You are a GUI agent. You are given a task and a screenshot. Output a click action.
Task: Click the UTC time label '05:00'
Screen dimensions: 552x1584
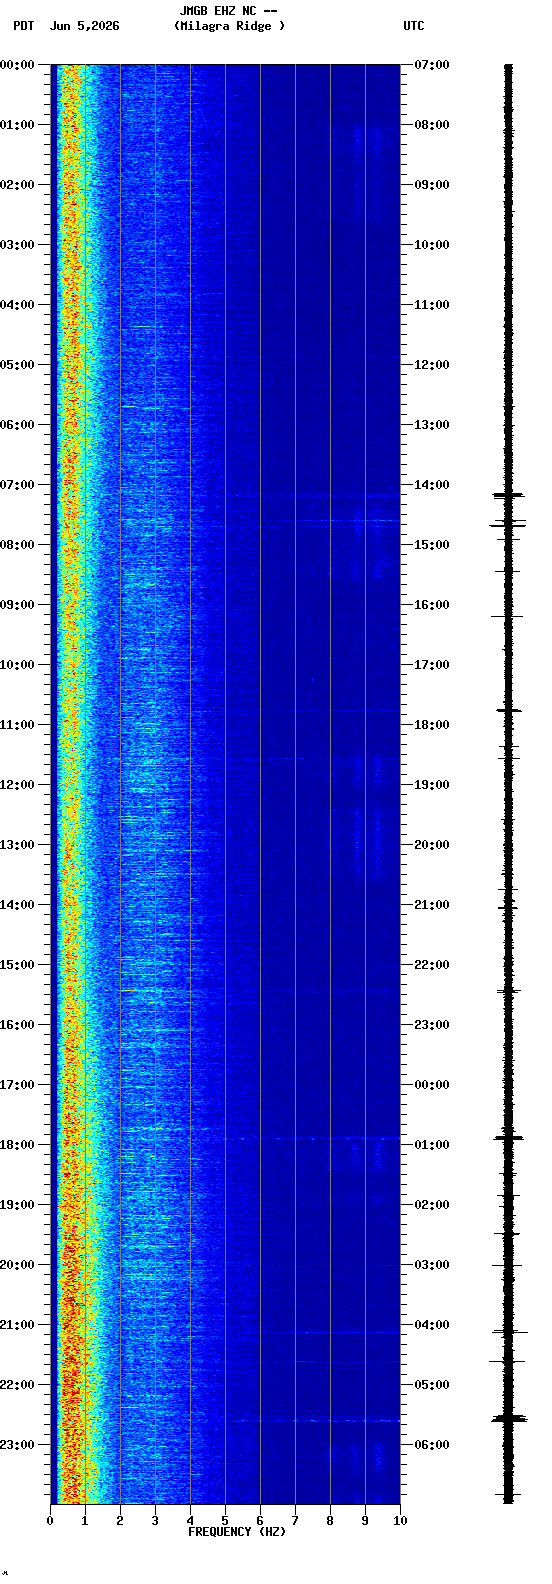pos(432,1385)
